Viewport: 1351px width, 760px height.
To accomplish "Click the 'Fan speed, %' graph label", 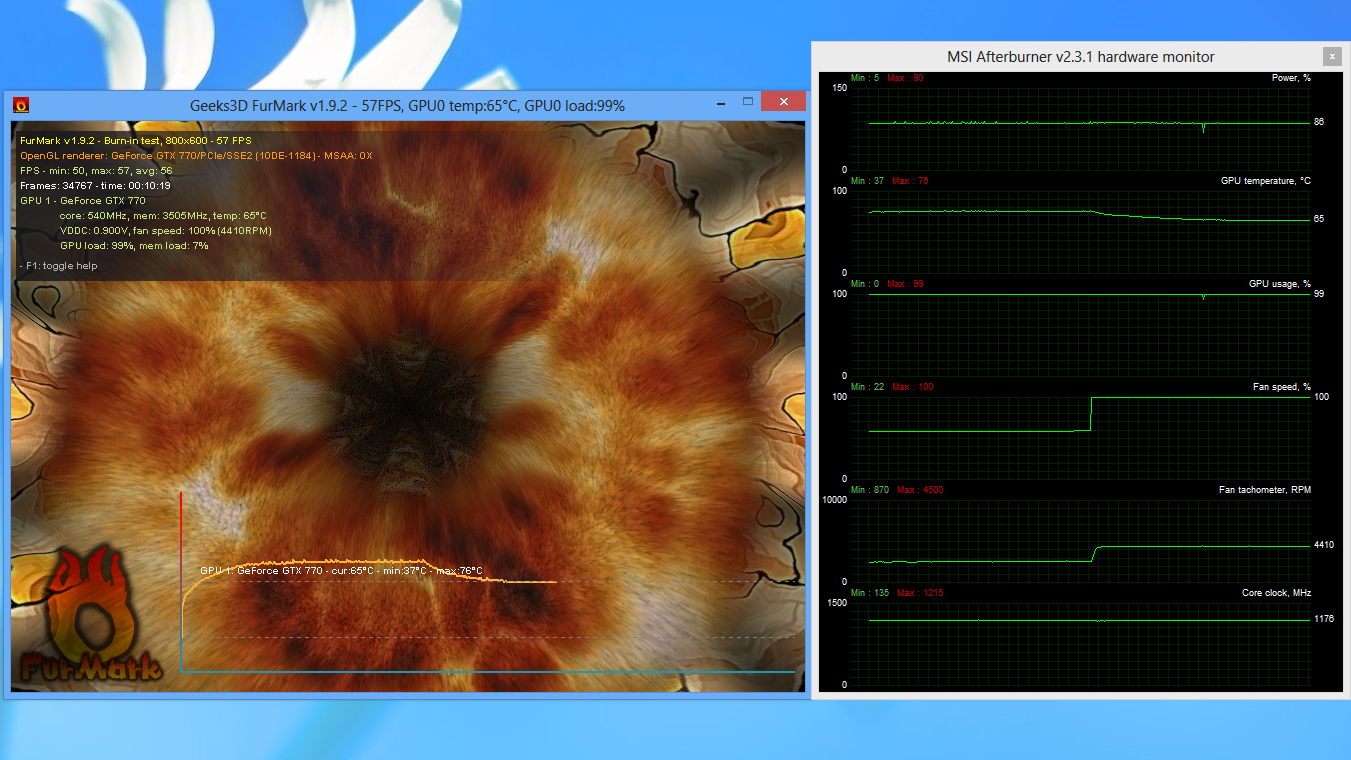I will click(1281, 387).
